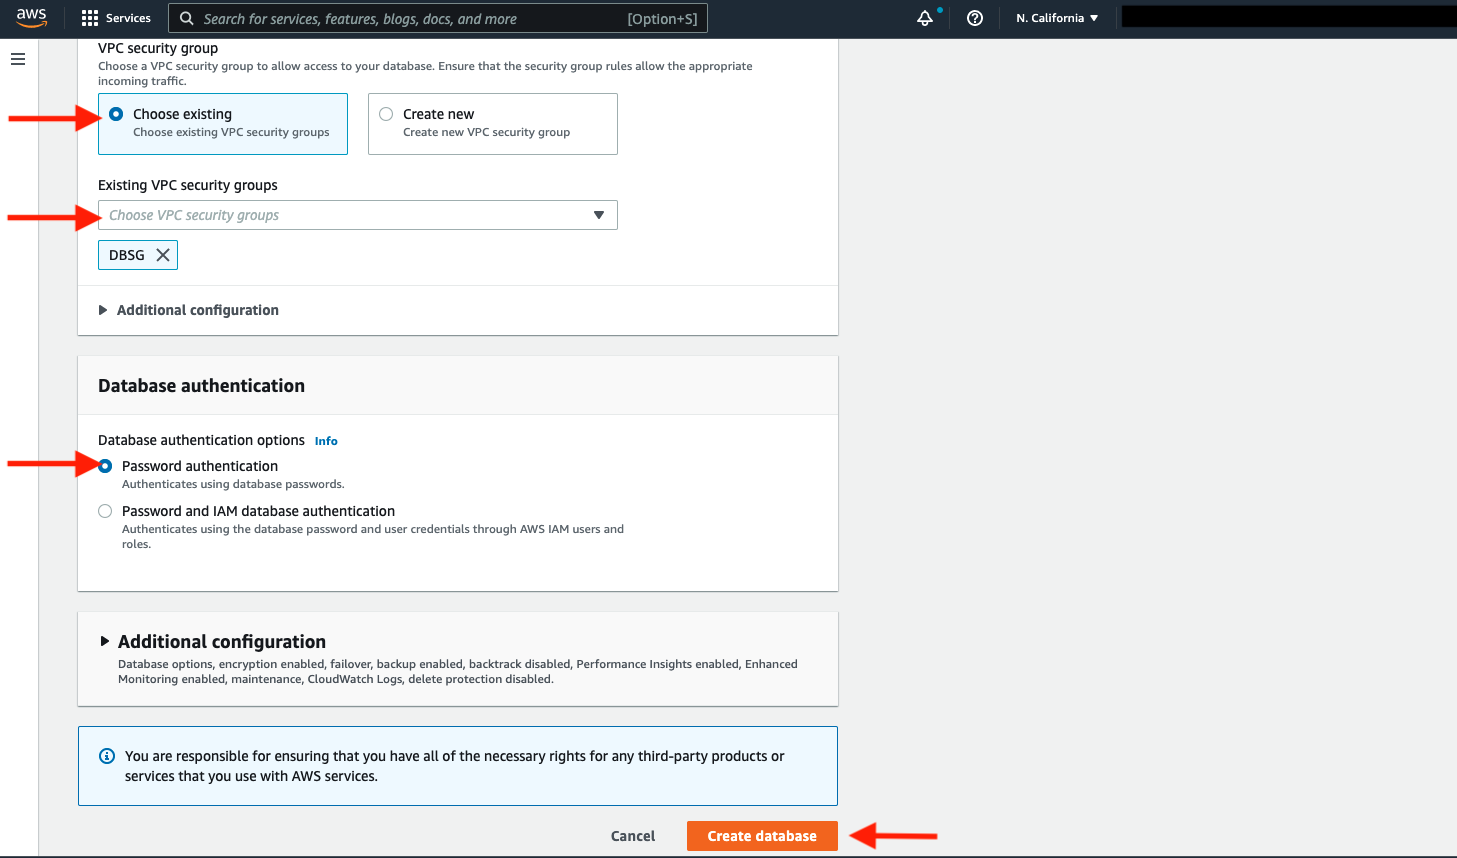
Task: Click the search magnifier icon
Action: (x=187, y=18)
